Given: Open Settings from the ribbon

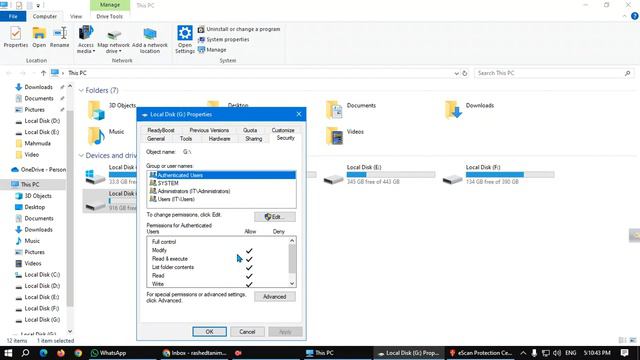Looking at the screenshot, I should pyautogui.click(x=184, y=39).
